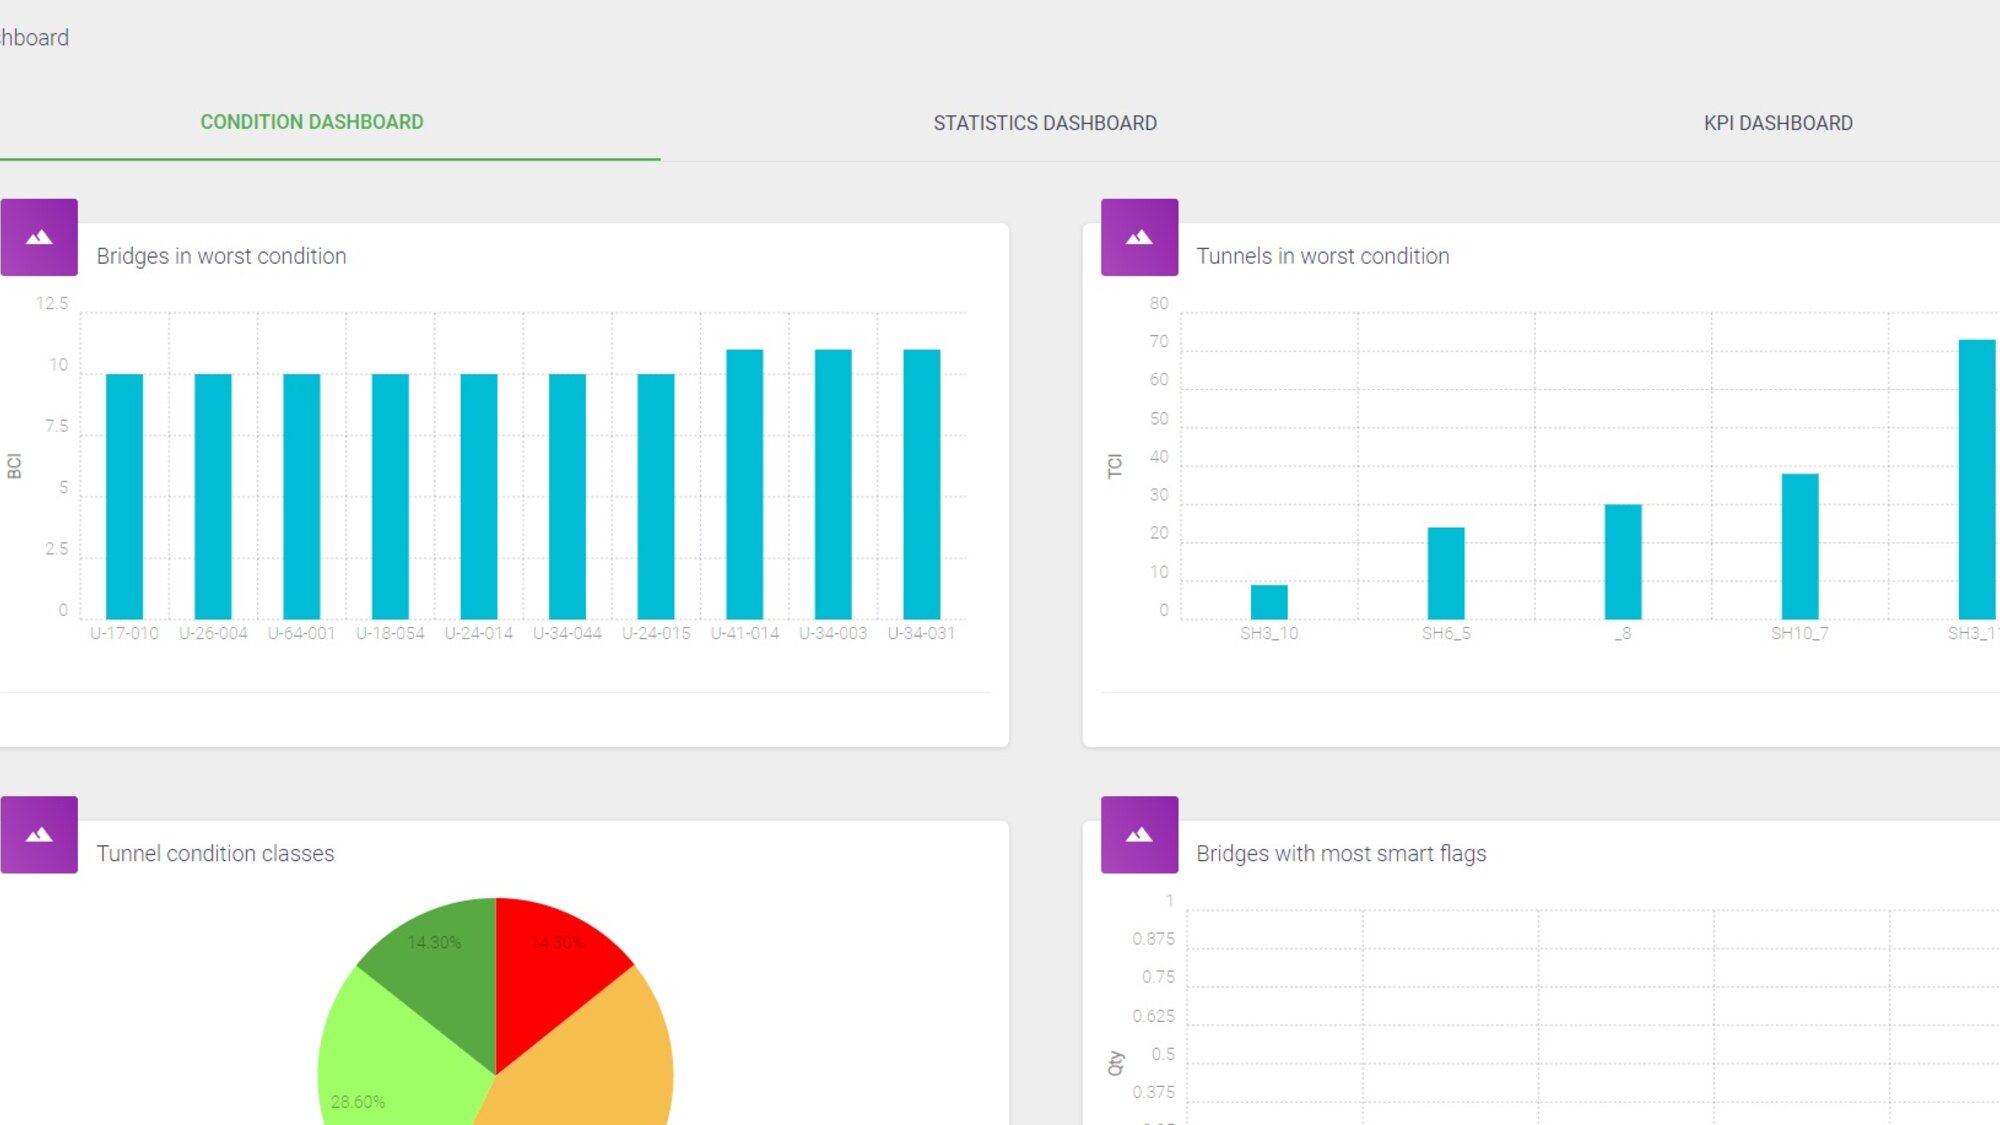Click the U-17-010 axis label

point(124,633)
